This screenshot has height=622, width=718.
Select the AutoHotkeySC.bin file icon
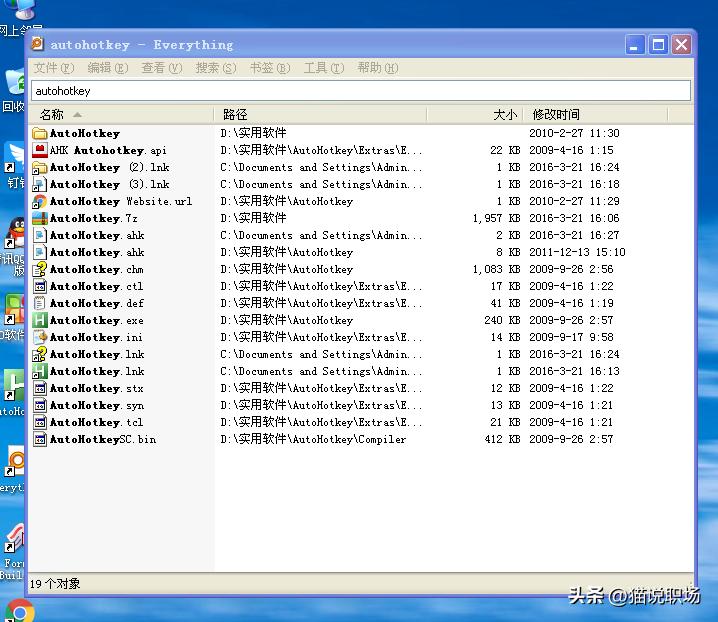coord(40,439)
